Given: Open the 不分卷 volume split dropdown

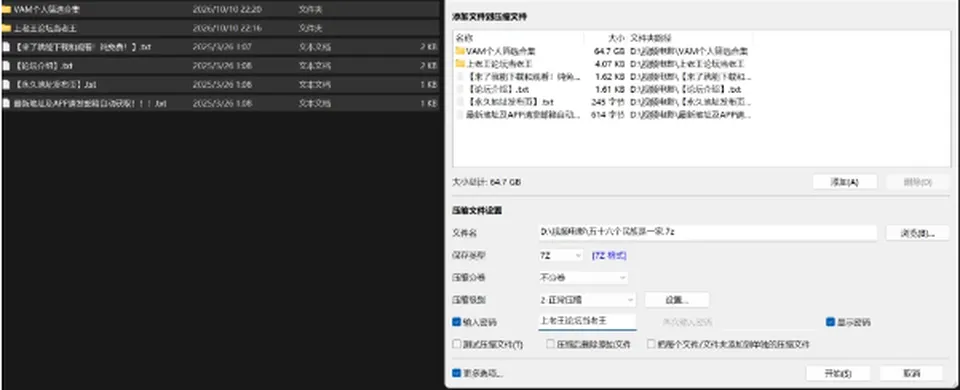Looking at the screenshot, I should point(583,277).
